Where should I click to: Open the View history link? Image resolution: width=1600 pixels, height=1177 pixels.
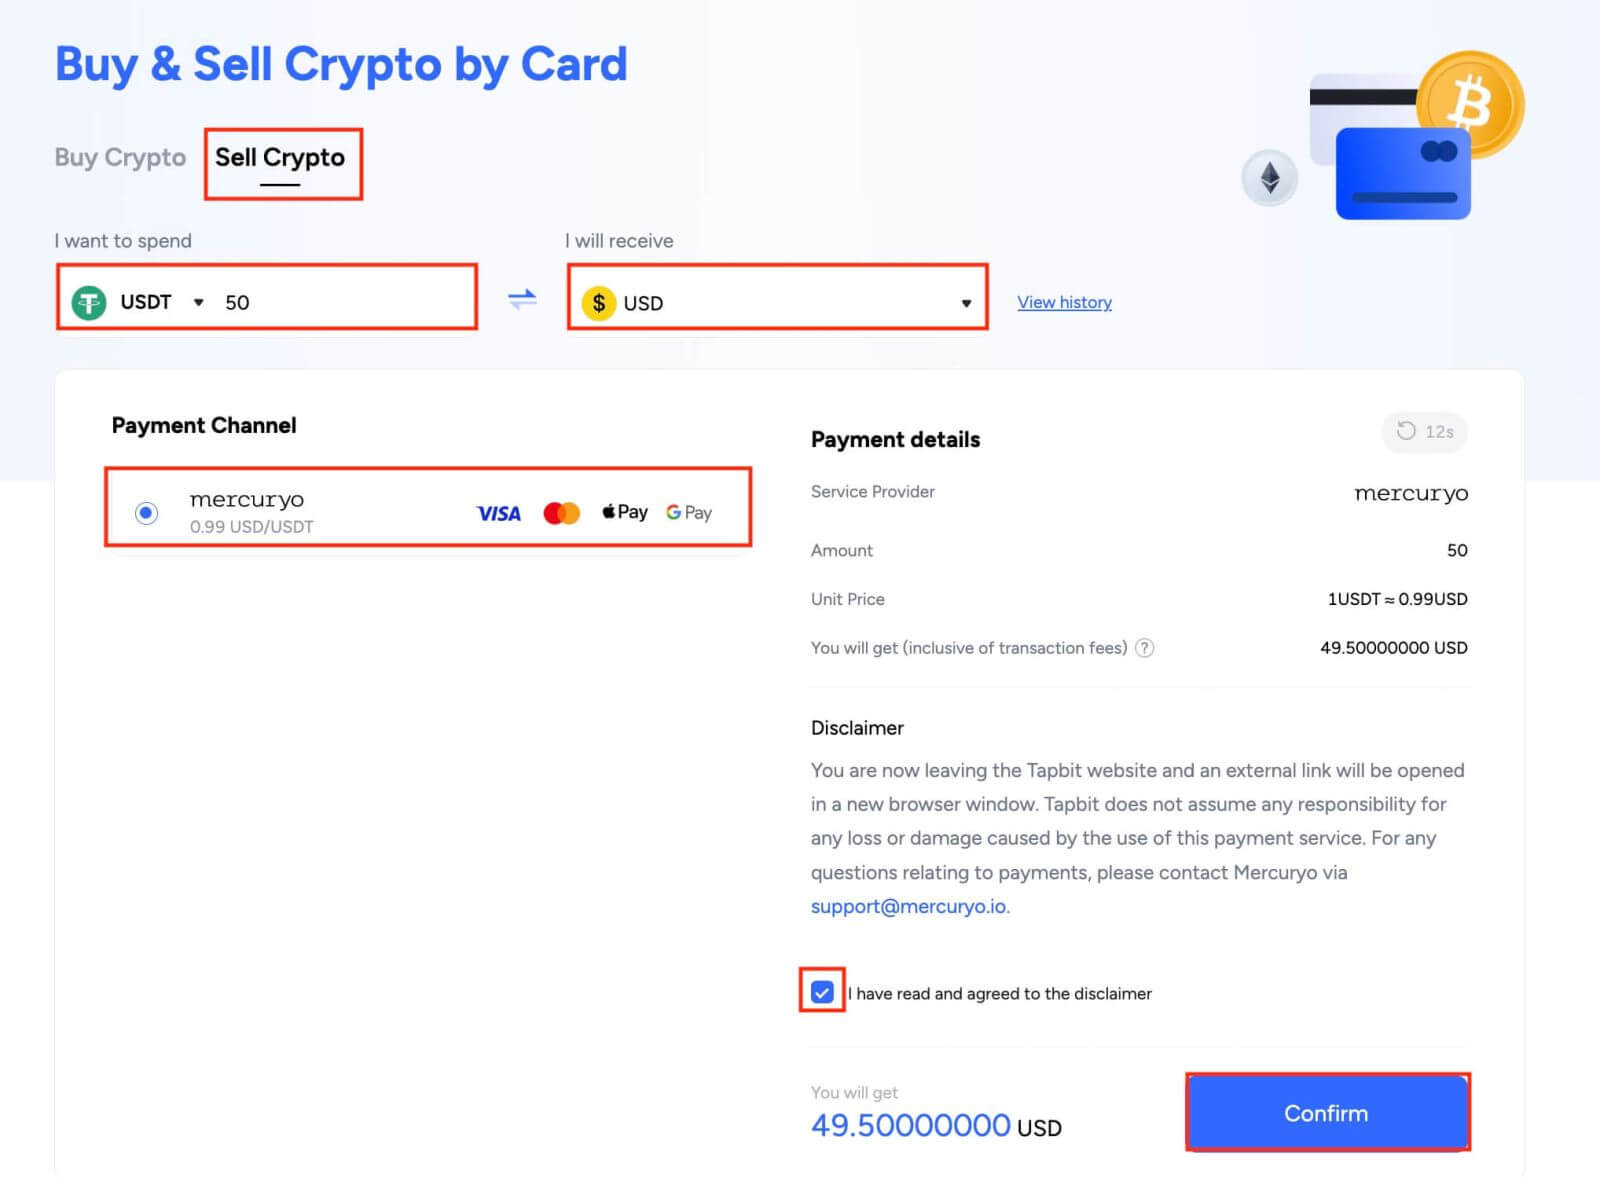1064,302
